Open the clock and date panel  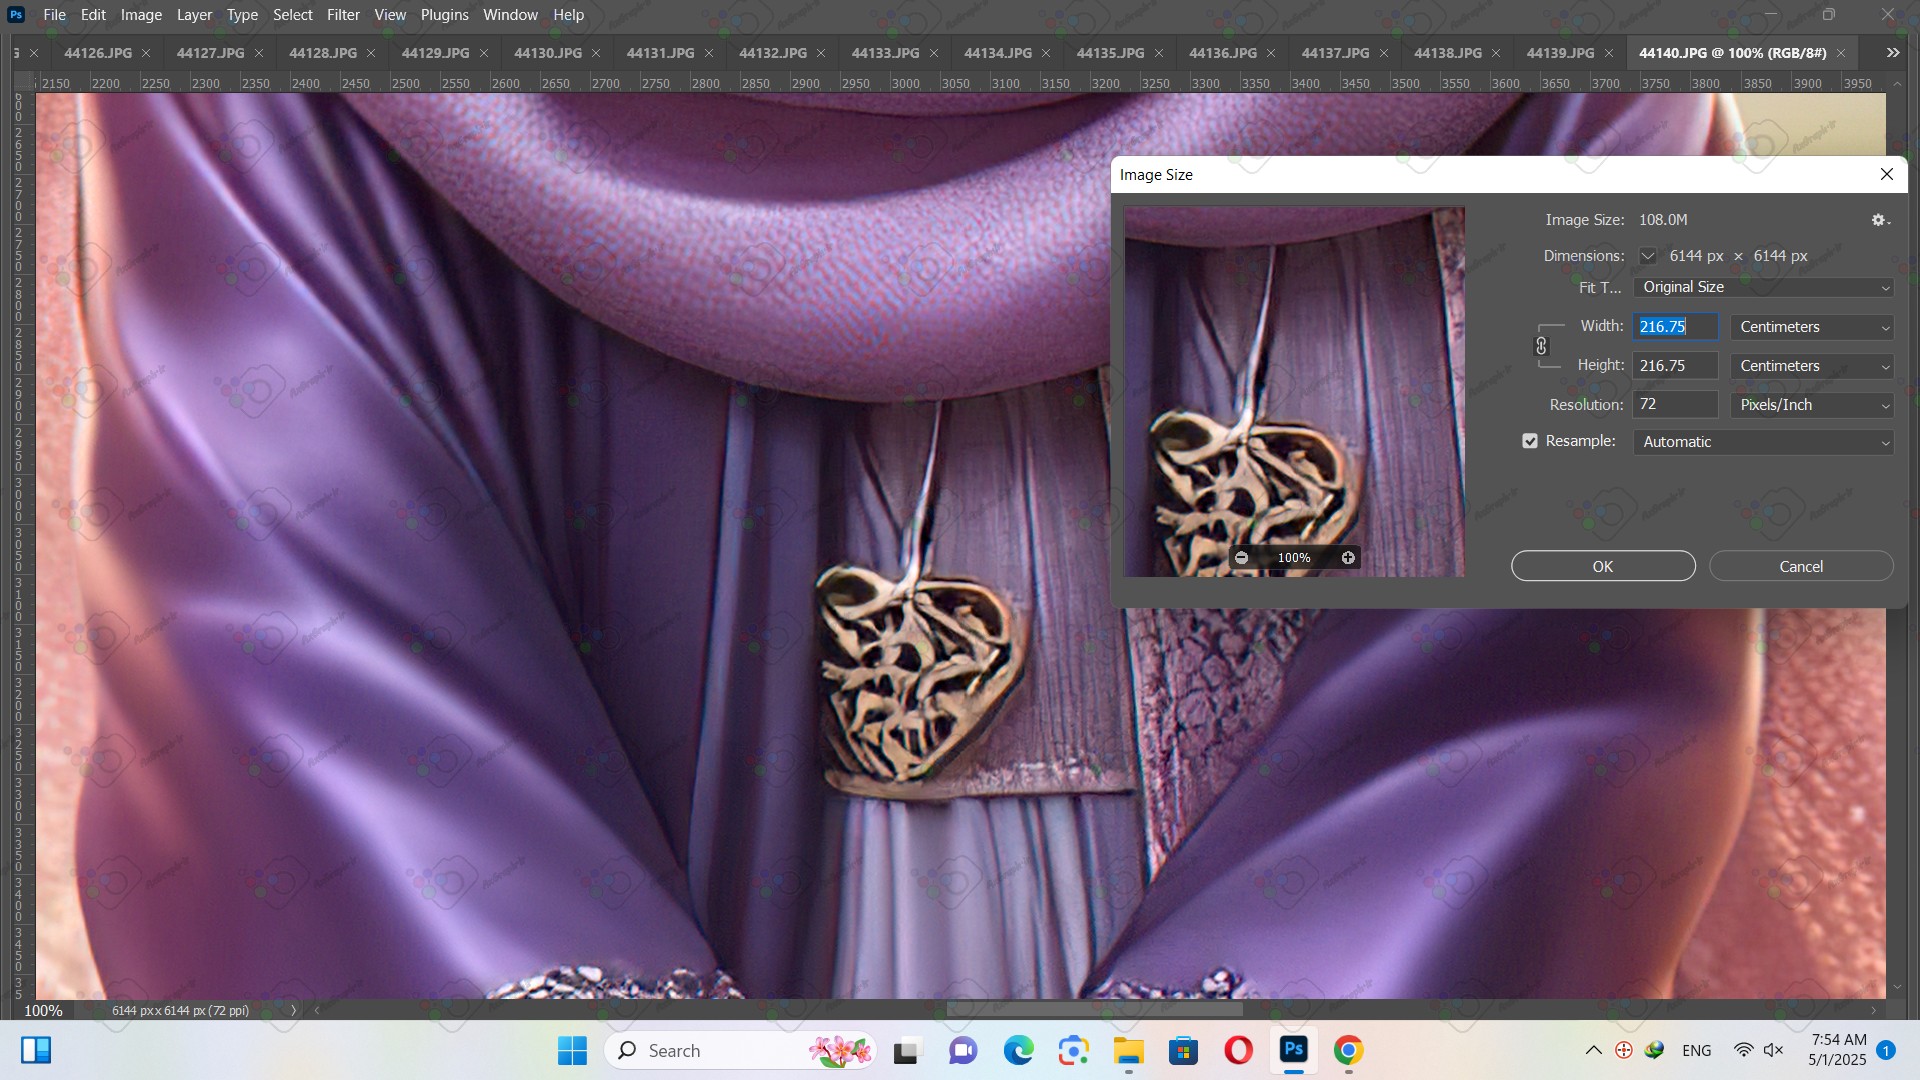[x=1838, y=1050]
